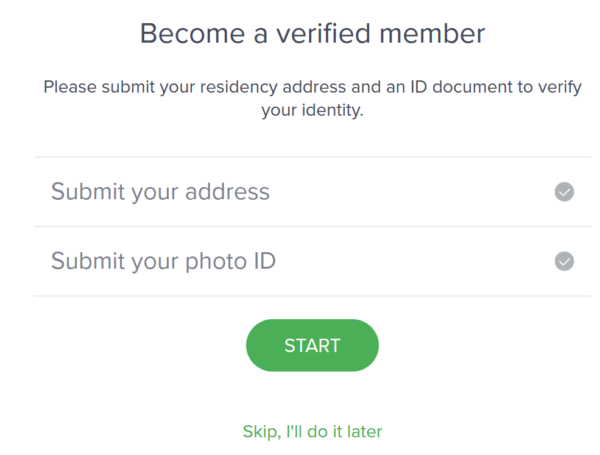Select the Submit your address label text
This screenshot has height=455, width=600.
[x=160, y=192]
